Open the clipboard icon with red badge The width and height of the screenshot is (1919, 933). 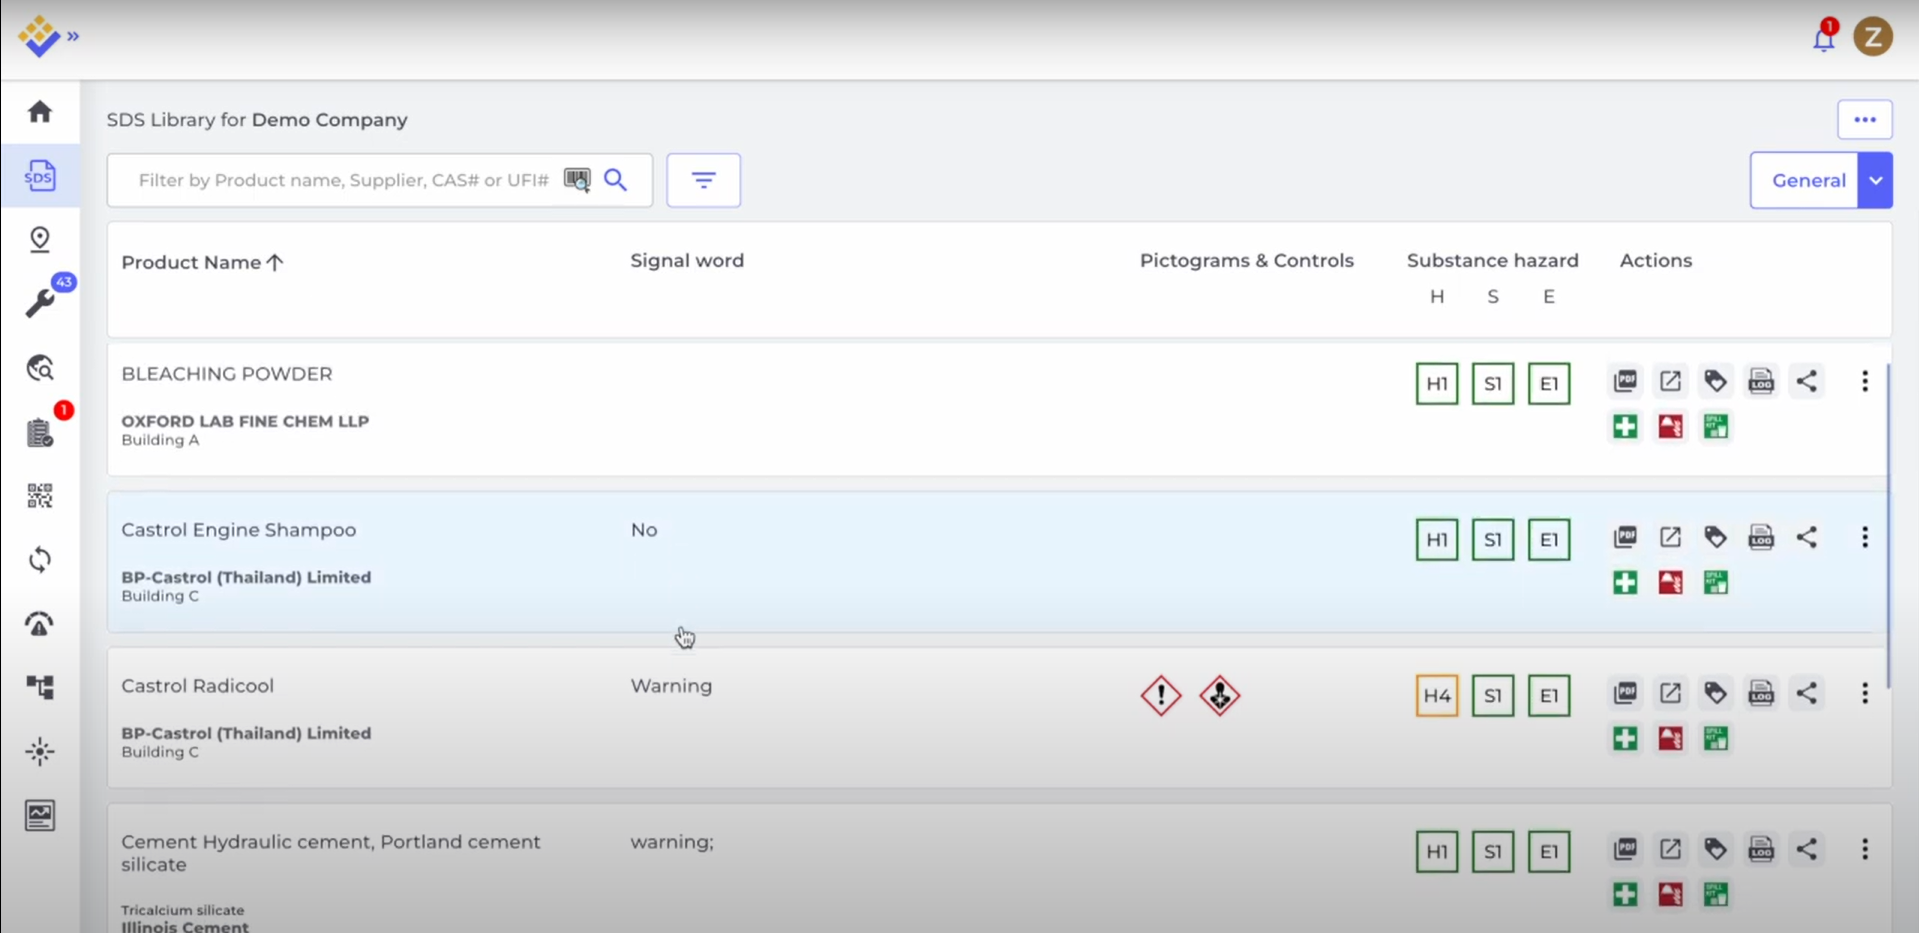pyautogui.click(x=40, y=433)
